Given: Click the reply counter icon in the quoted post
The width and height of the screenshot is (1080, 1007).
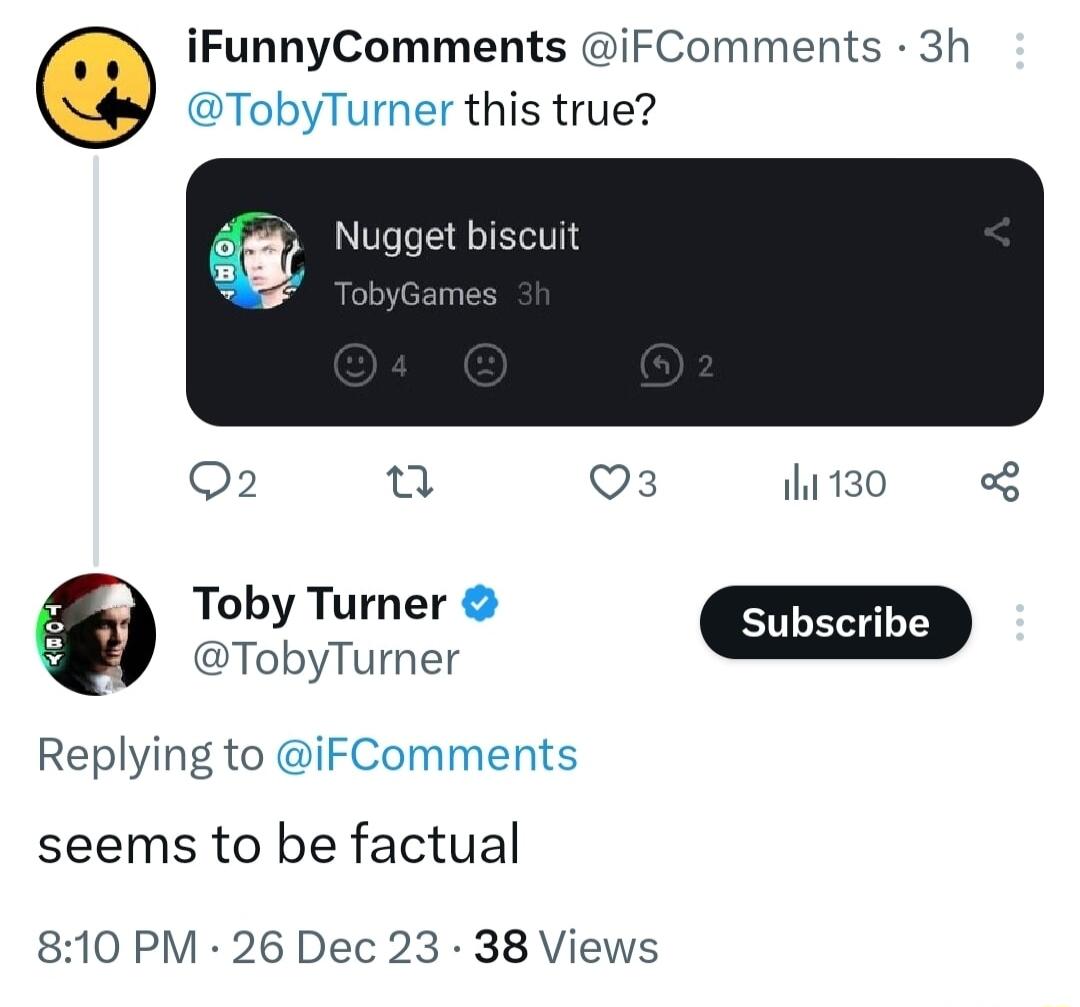Looking at the screenshot, I should (660, 365).
